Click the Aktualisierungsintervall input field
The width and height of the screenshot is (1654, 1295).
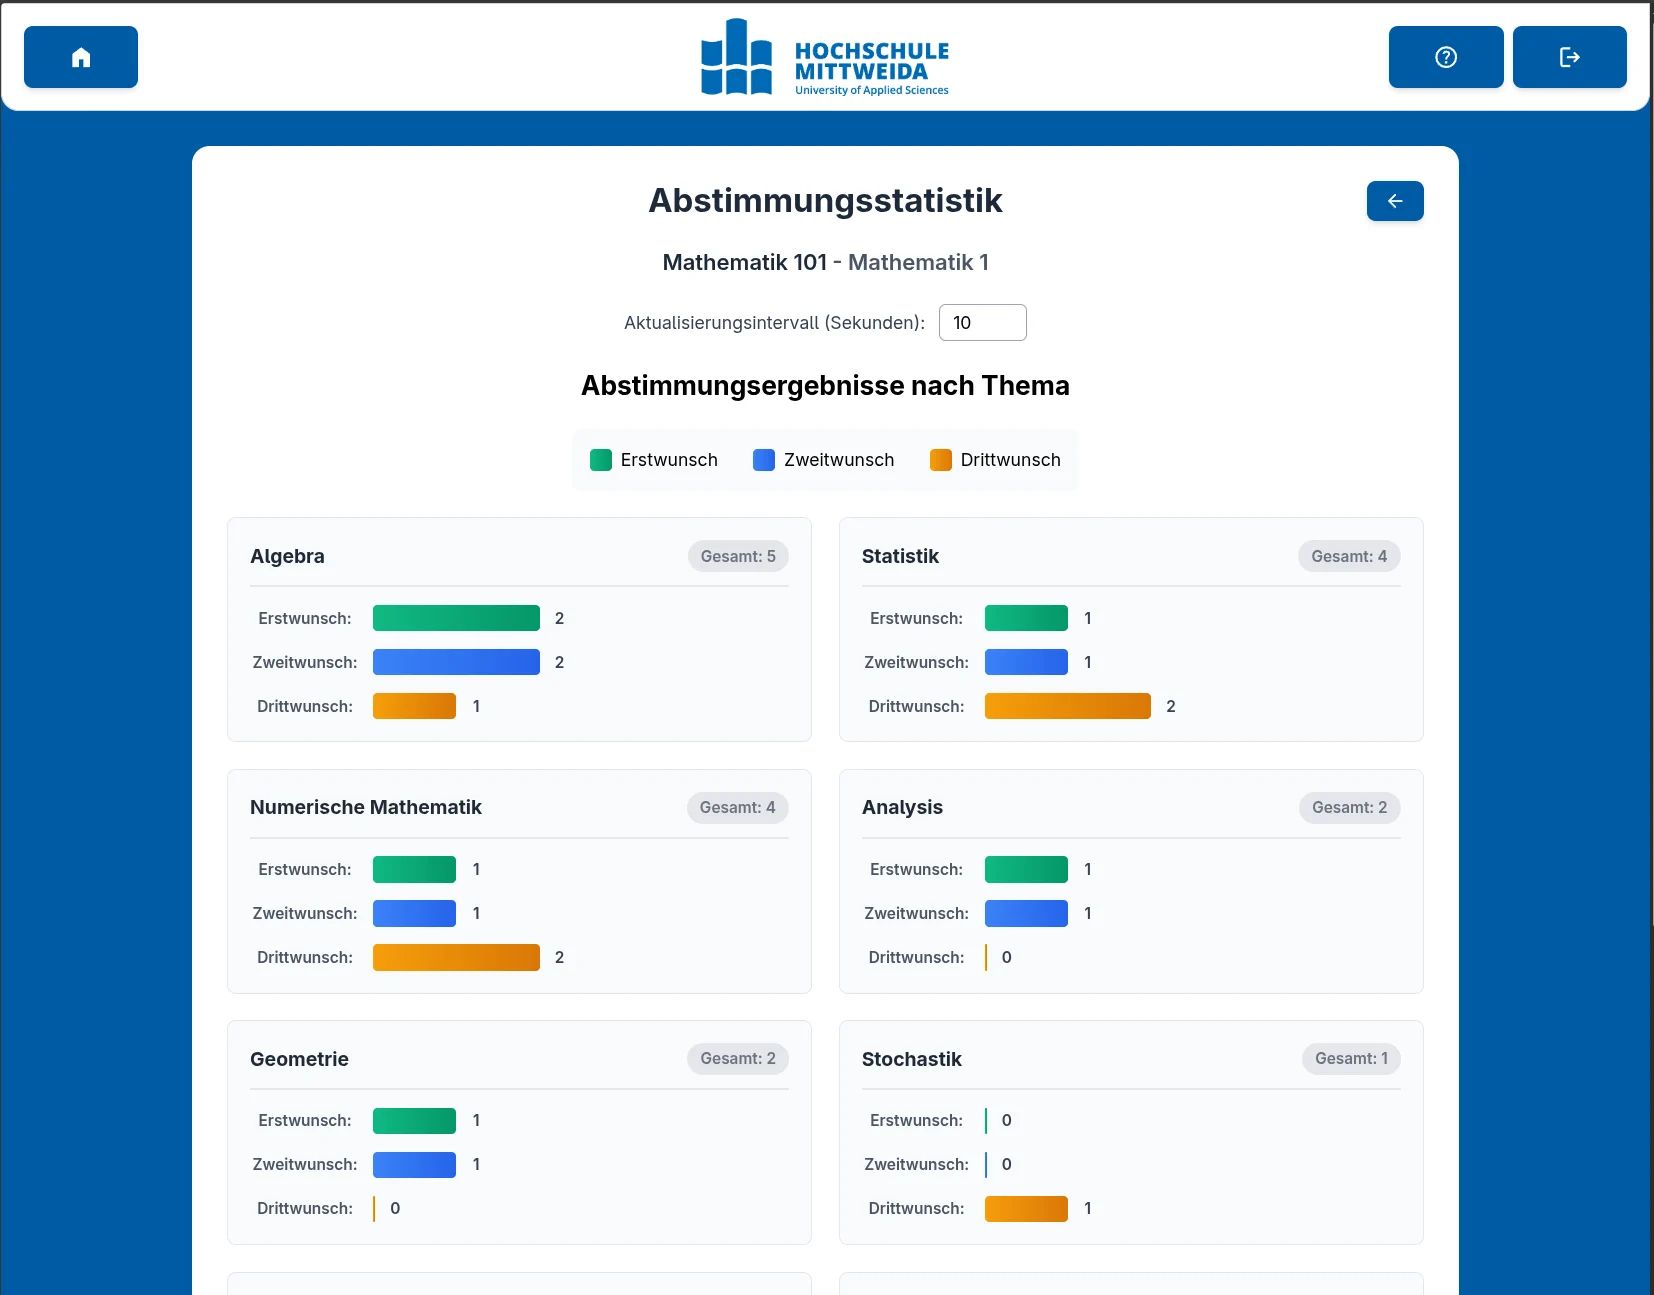(x=981, y=322)
